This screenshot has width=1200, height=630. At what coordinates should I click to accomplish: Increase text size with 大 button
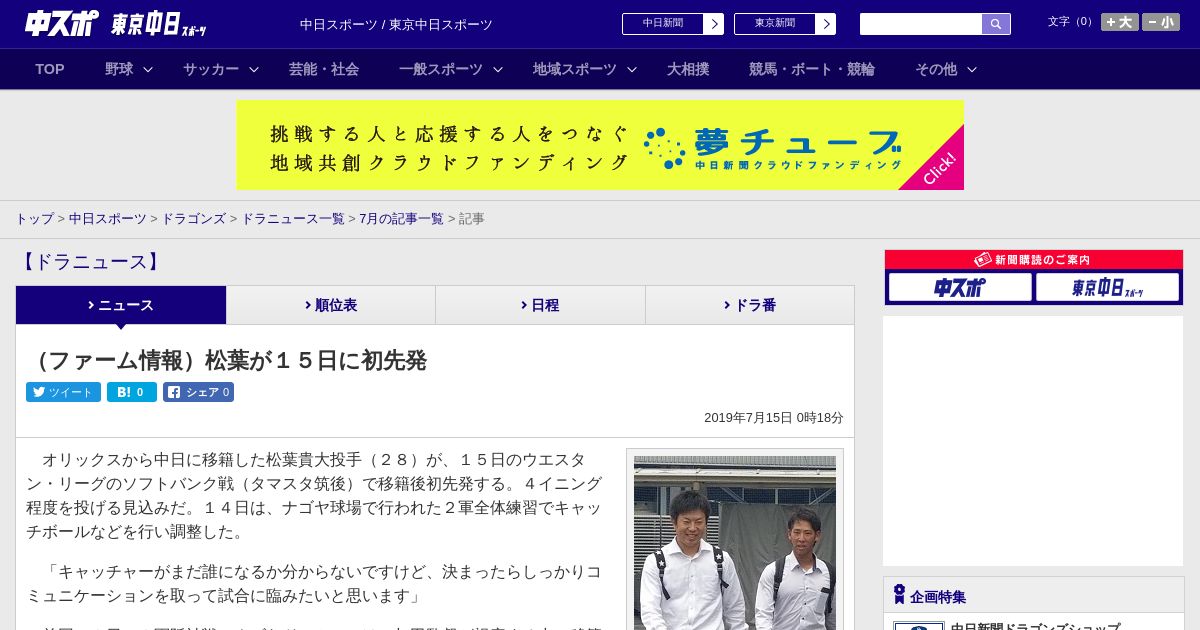(1120, 22)
